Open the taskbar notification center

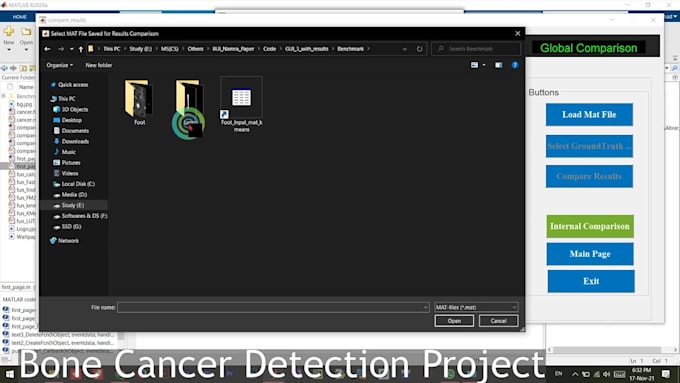[x=666, y=374]
